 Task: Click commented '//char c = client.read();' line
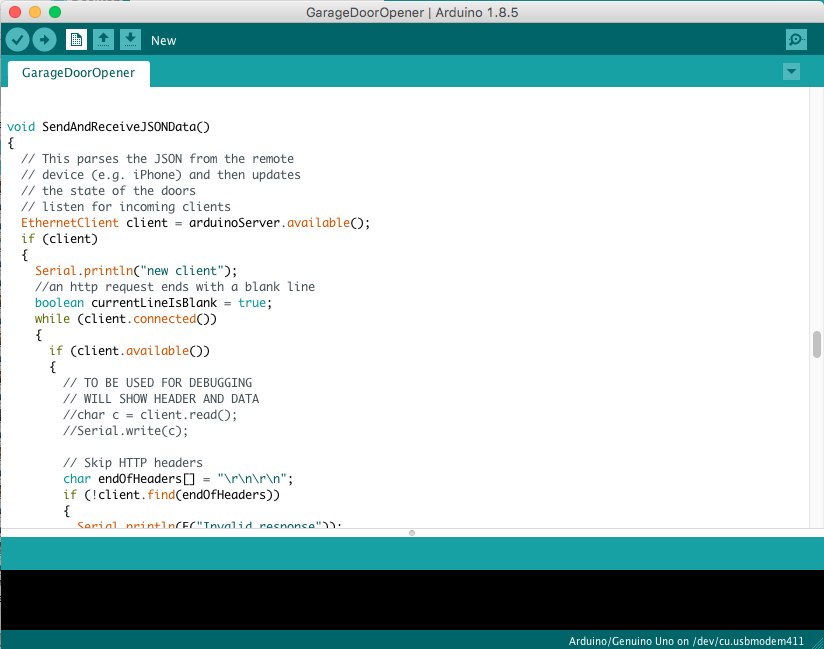point(150,415)
